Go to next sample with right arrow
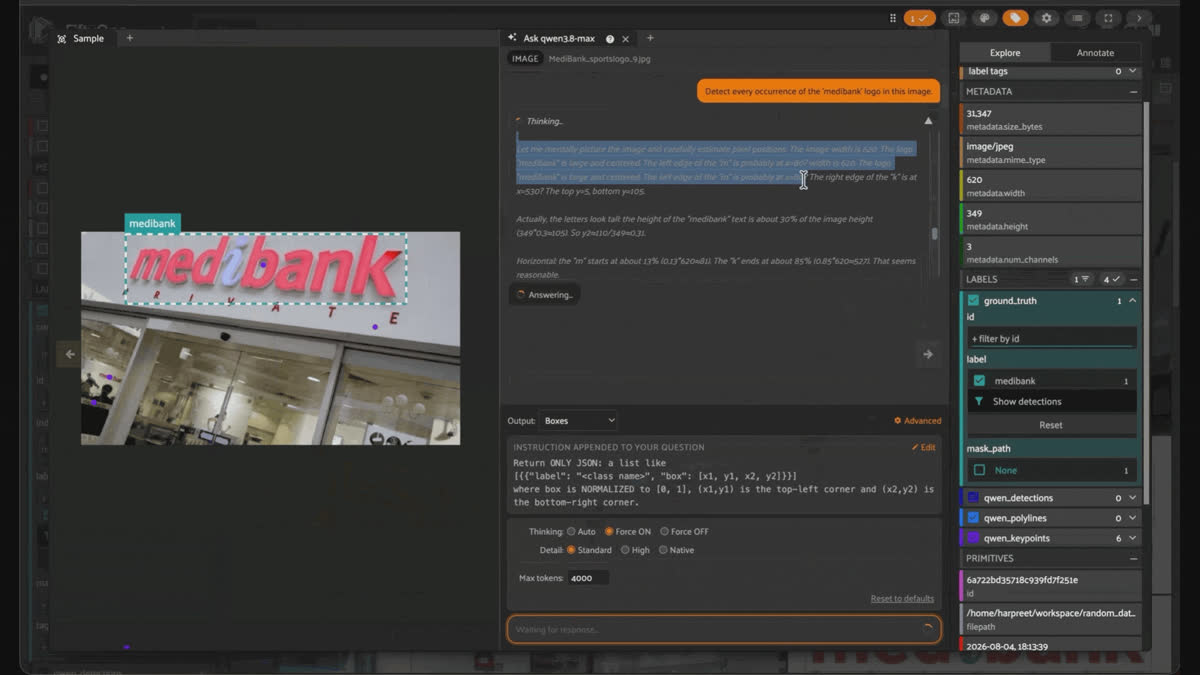Image resolution: width=1200 pixels, height=675 pixels. [928, 354]
